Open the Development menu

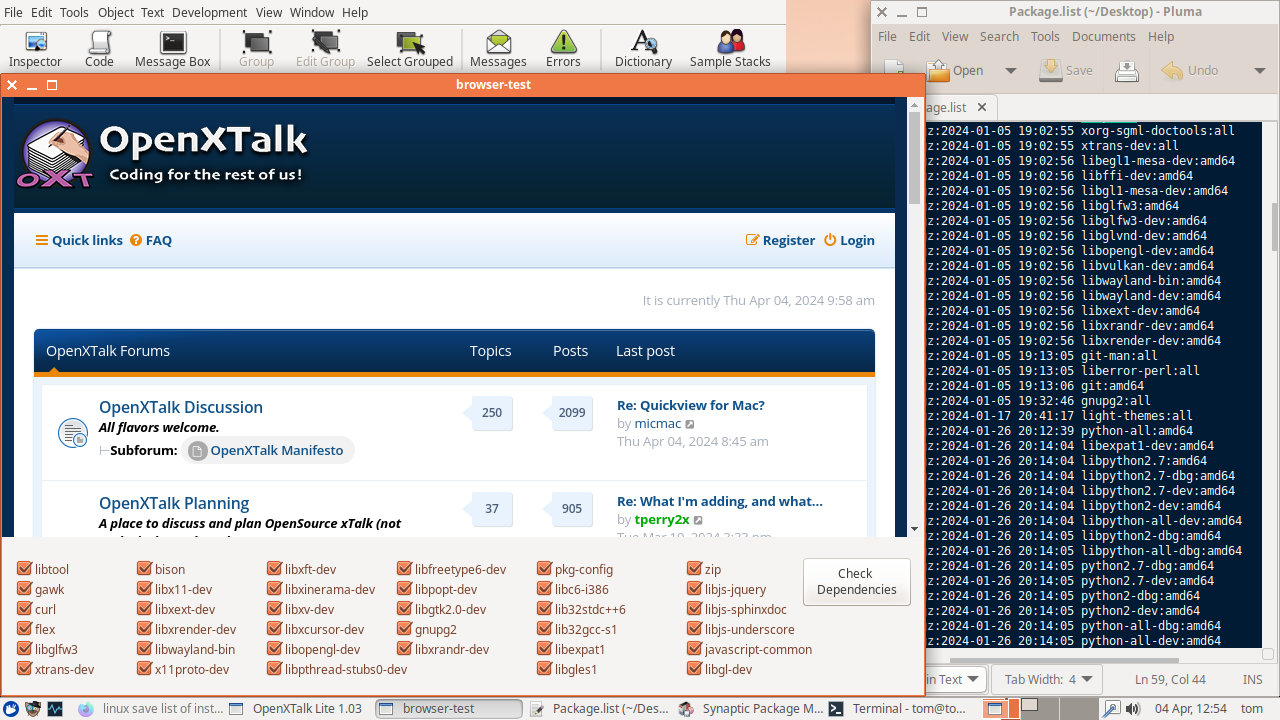tap(209, 12)
